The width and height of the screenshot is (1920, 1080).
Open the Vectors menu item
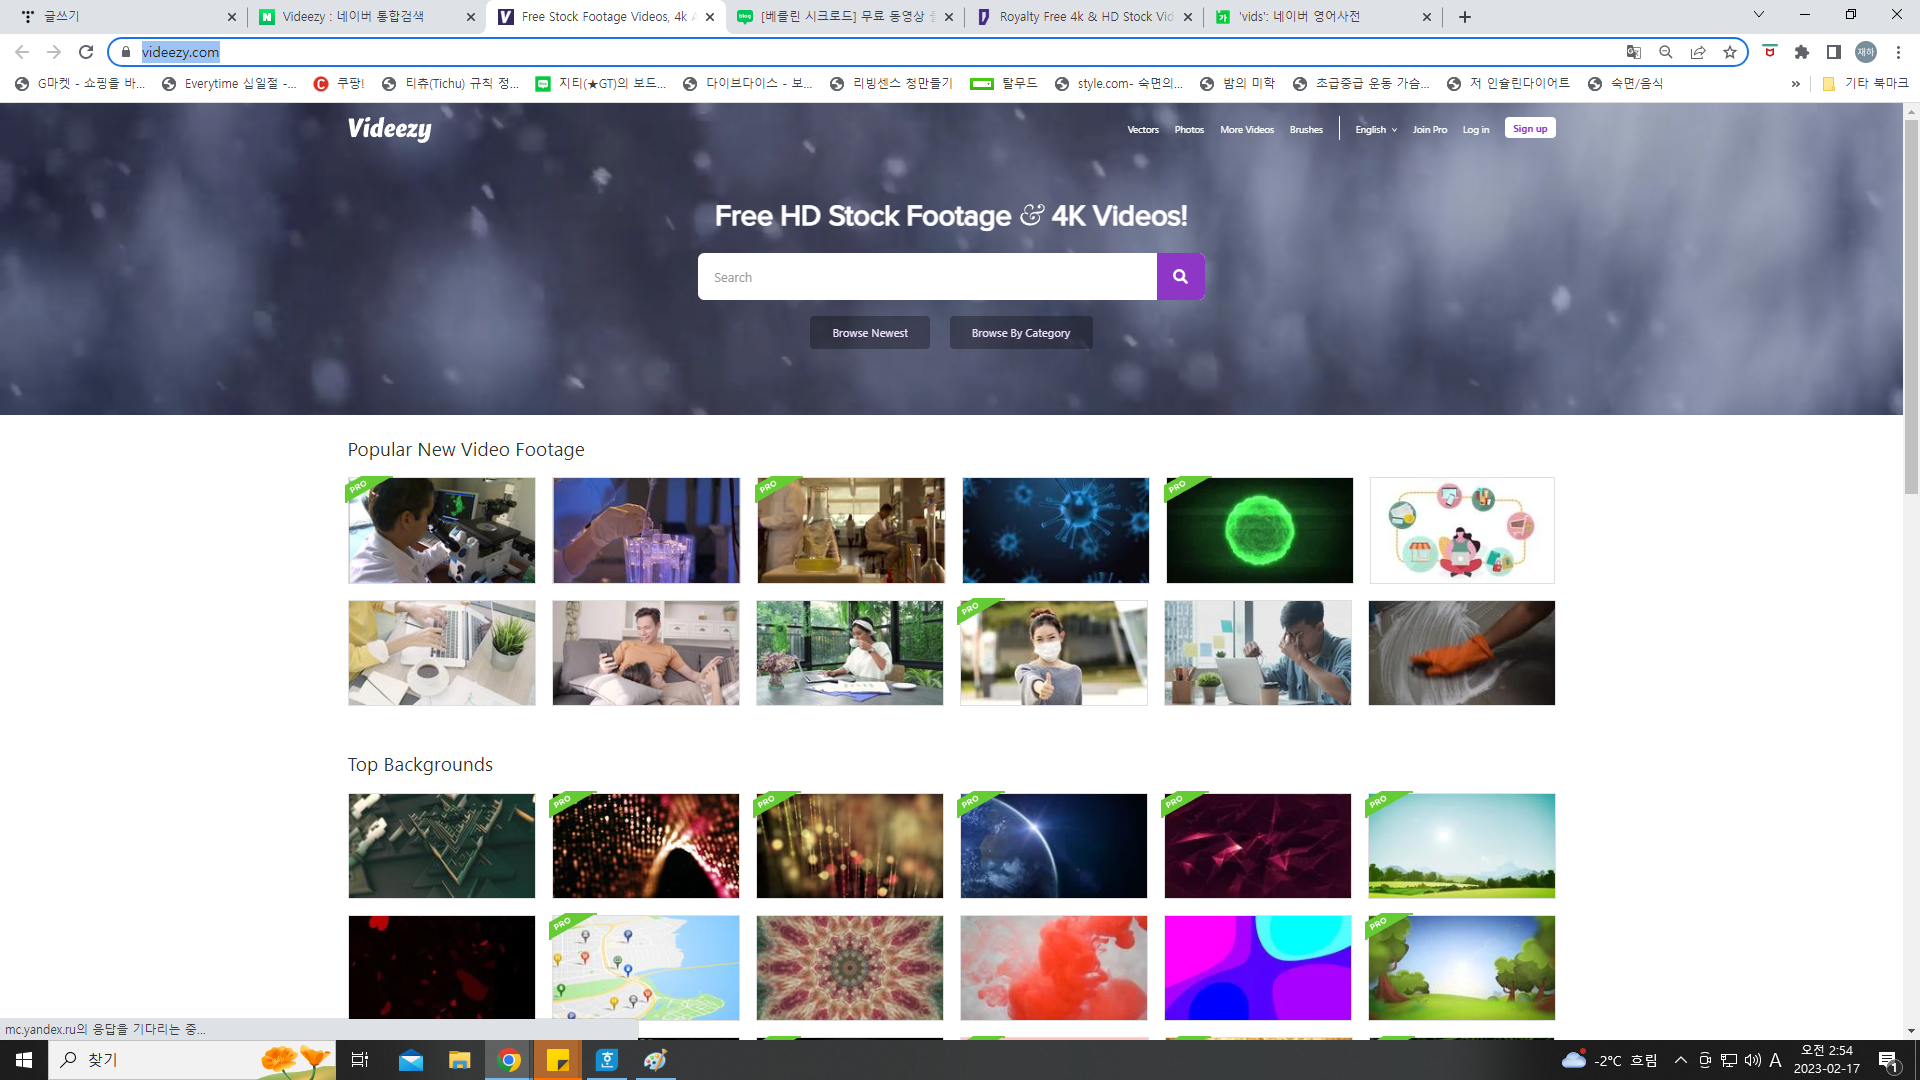point(1143,130)
